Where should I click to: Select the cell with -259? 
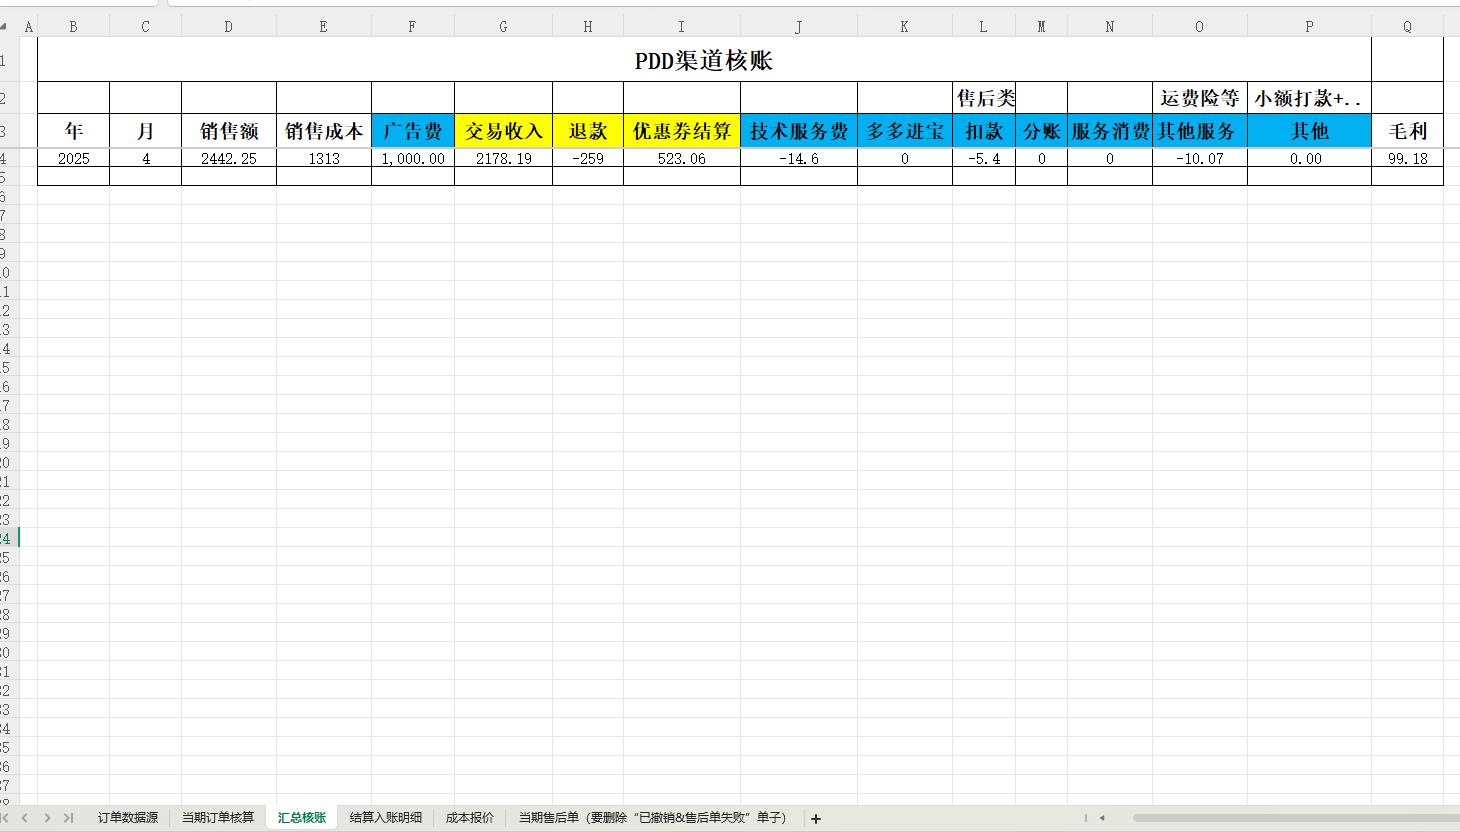588,158
